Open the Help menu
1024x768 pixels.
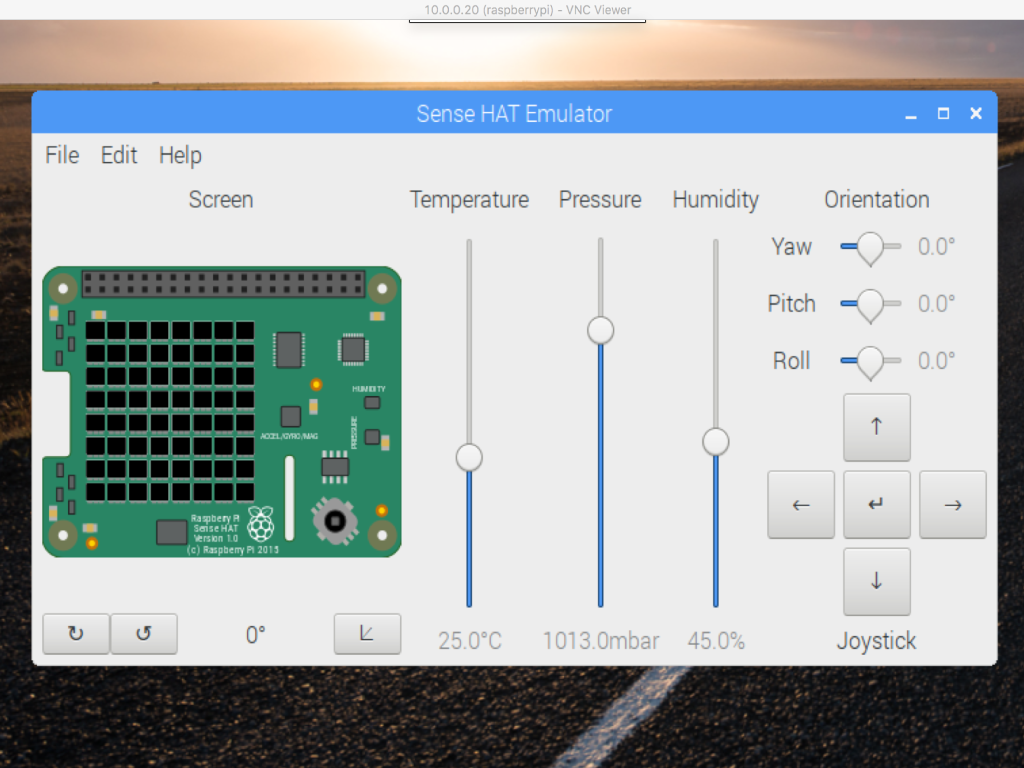click(180, 155)
